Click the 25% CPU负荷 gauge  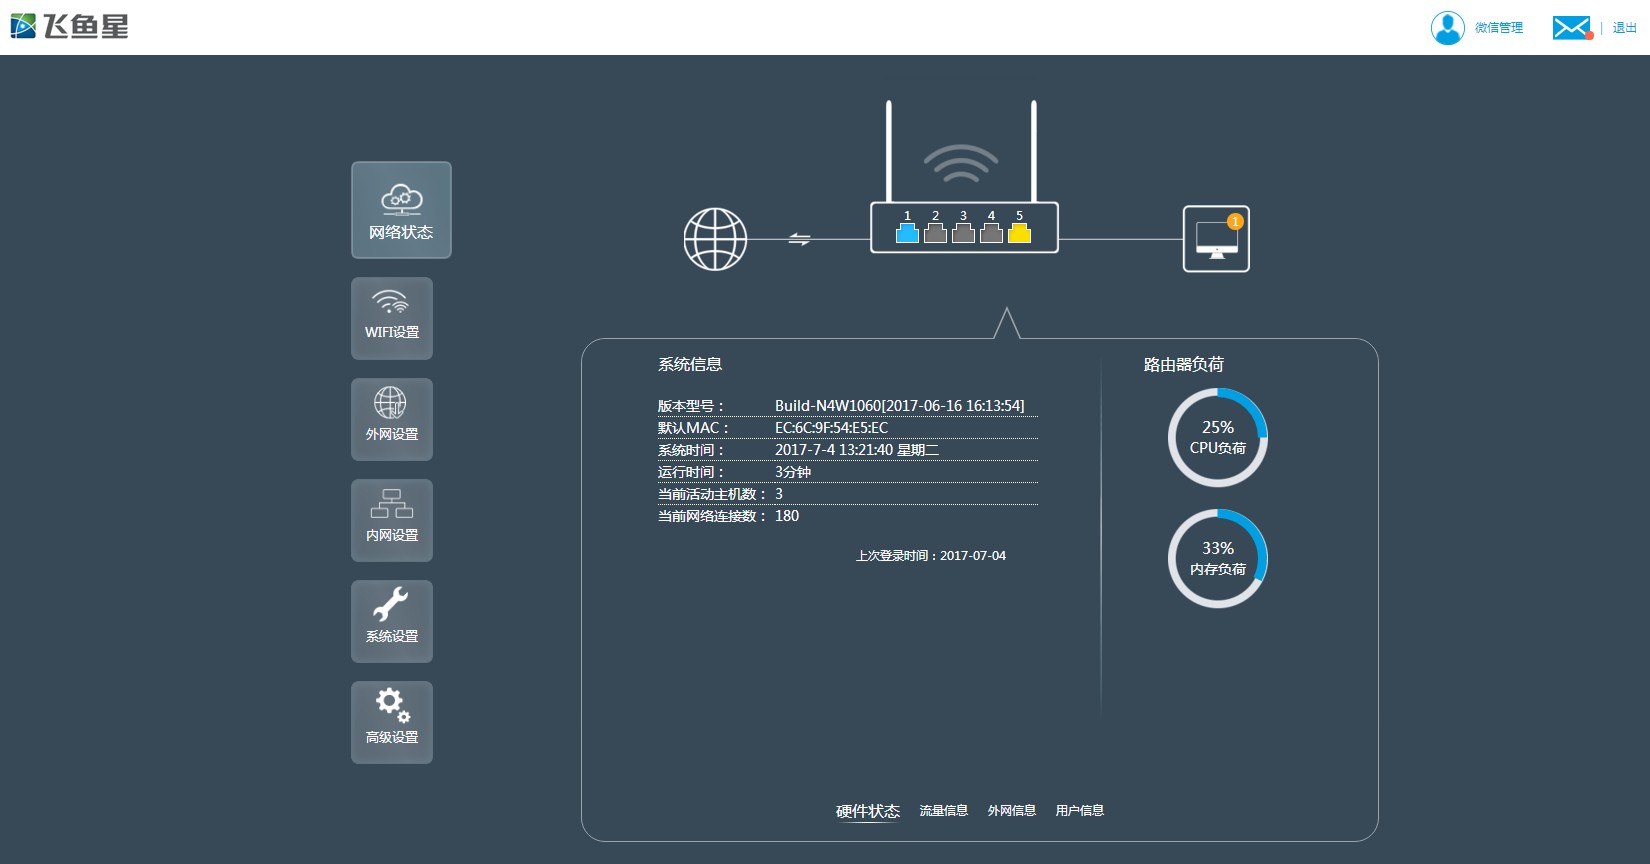1218,438
